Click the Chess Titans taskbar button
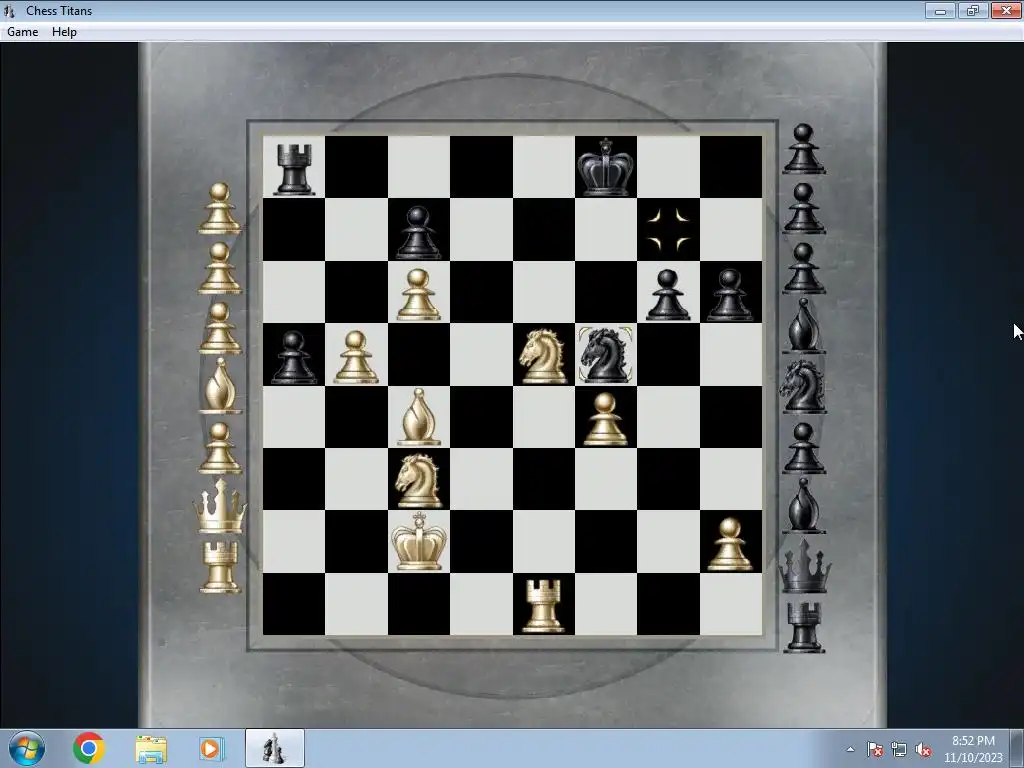 274,748
